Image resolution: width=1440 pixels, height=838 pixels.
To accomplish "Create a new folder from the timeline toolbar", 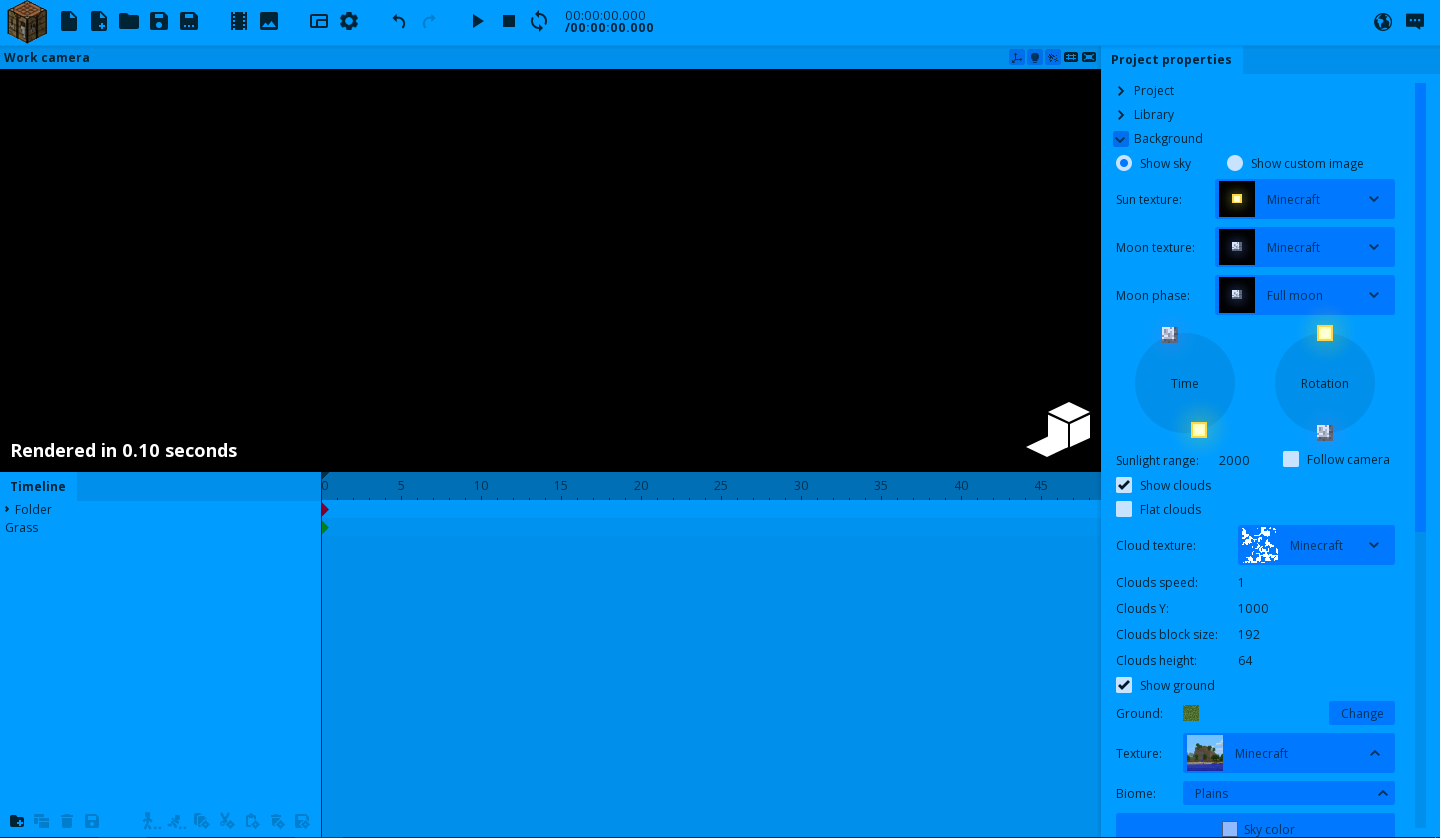I will 16,820.
